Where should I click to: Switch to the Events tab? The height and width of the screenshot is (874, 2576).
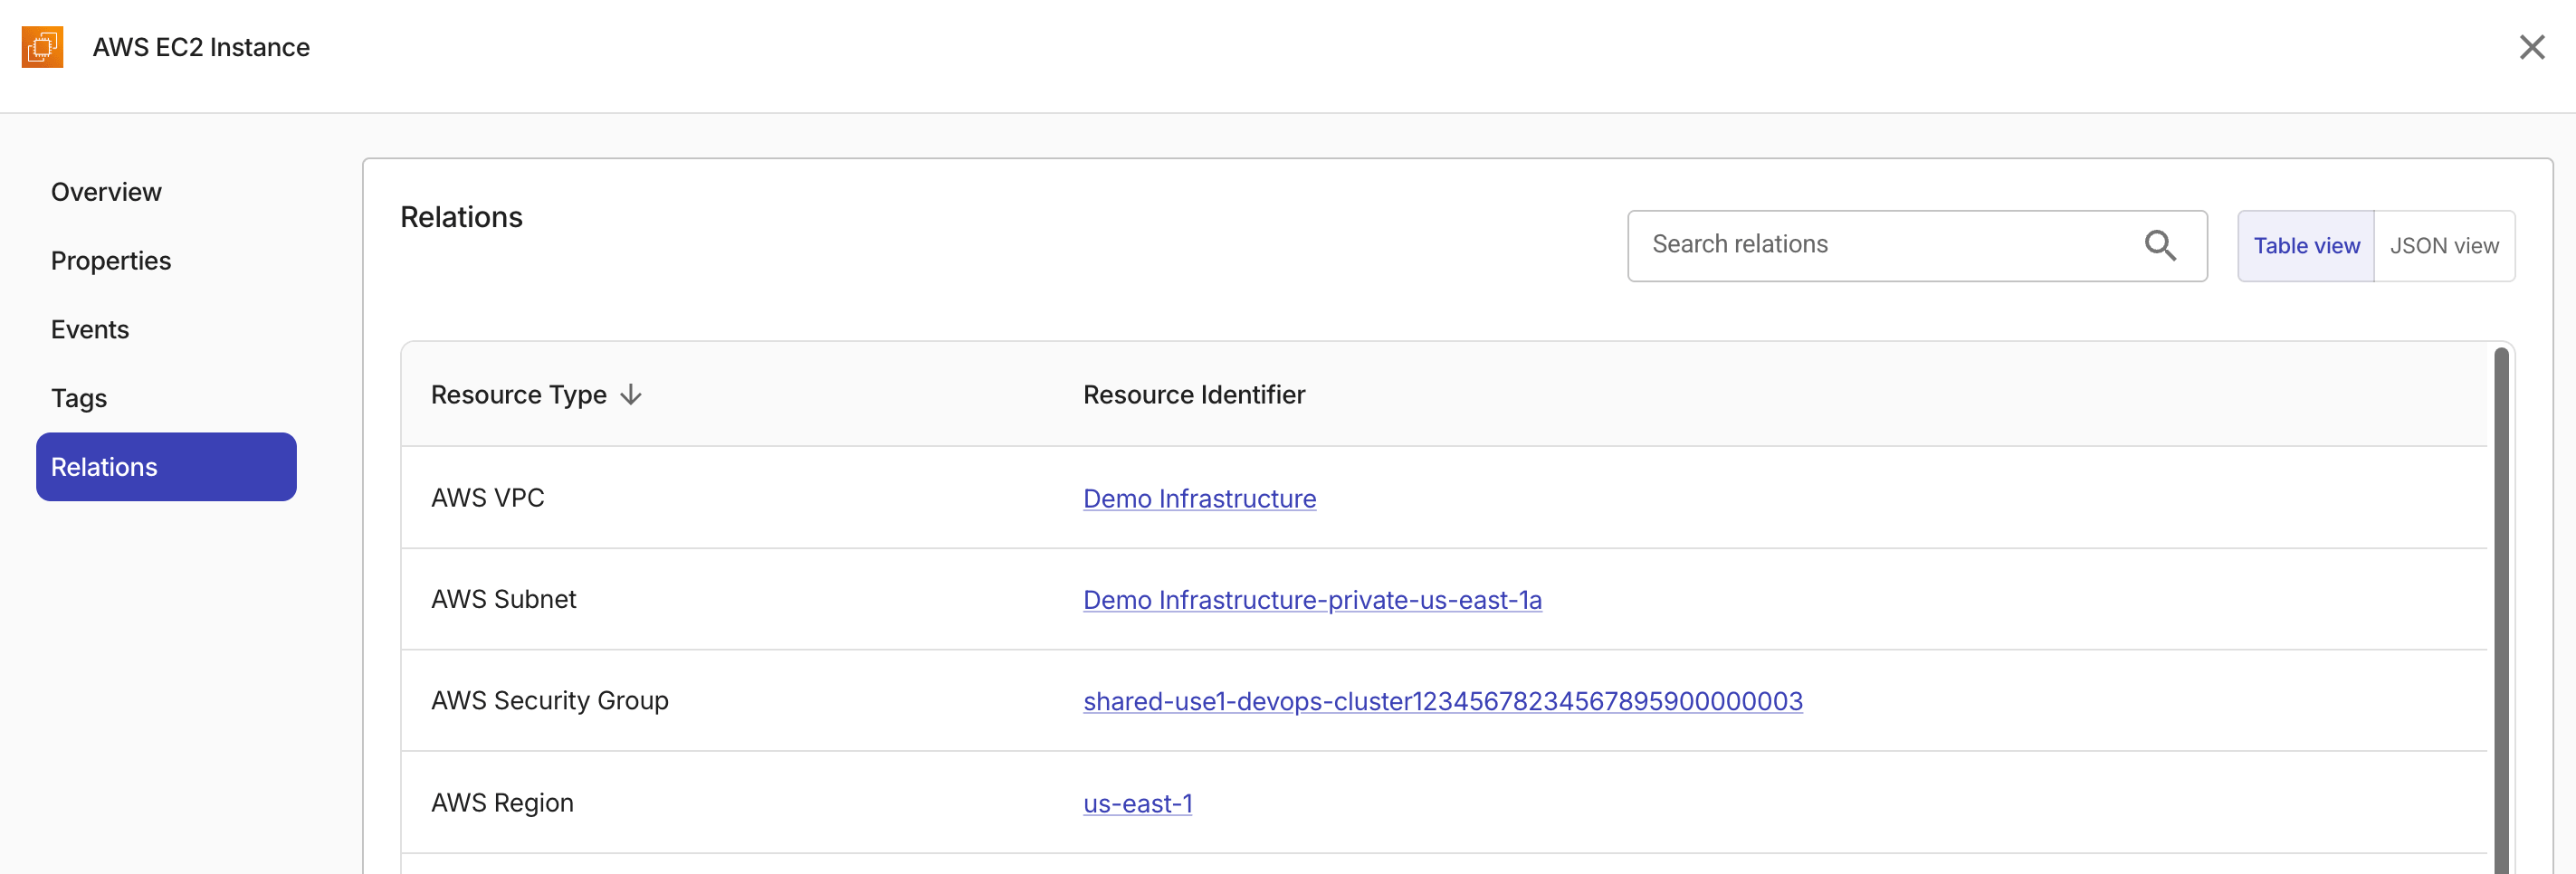point(90,328)
